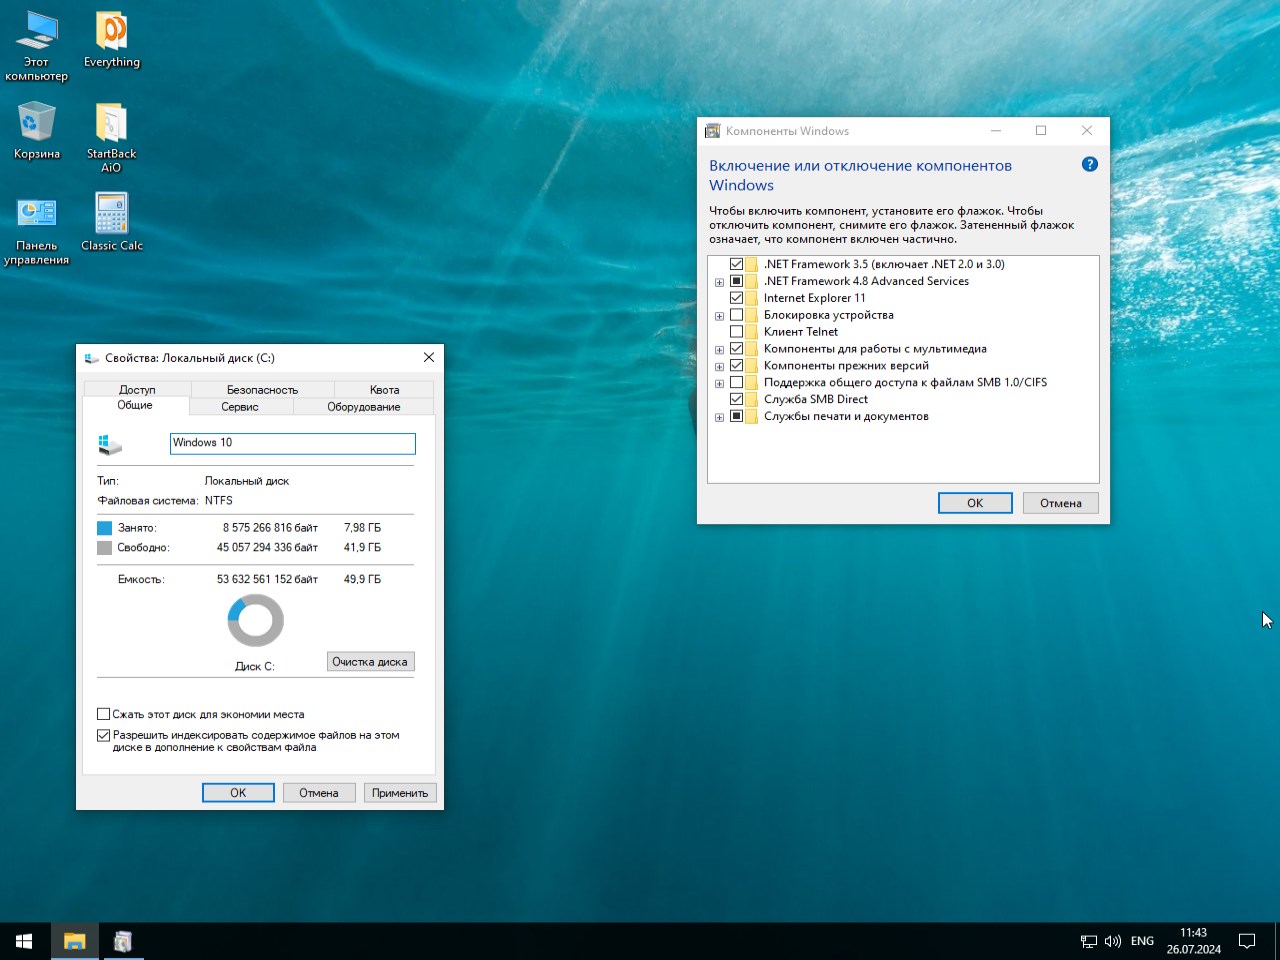Open the Панель управления desktop icon
The height and width of the screenshot is (960, 1280).
(x=36, y=230)
